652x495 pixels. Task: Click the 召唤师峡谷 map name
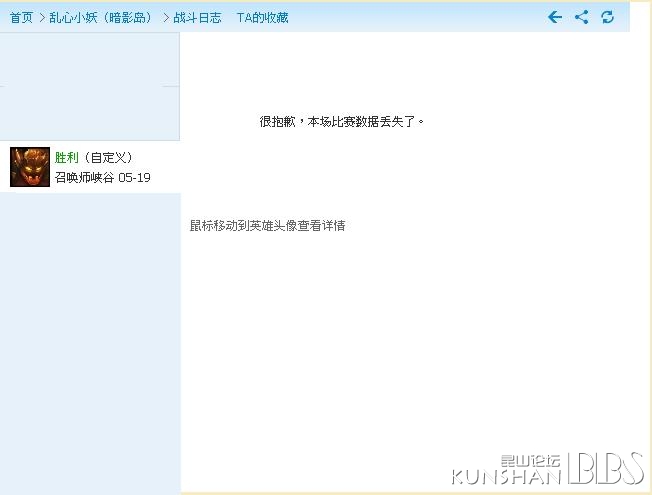click(x=84, y=178)
